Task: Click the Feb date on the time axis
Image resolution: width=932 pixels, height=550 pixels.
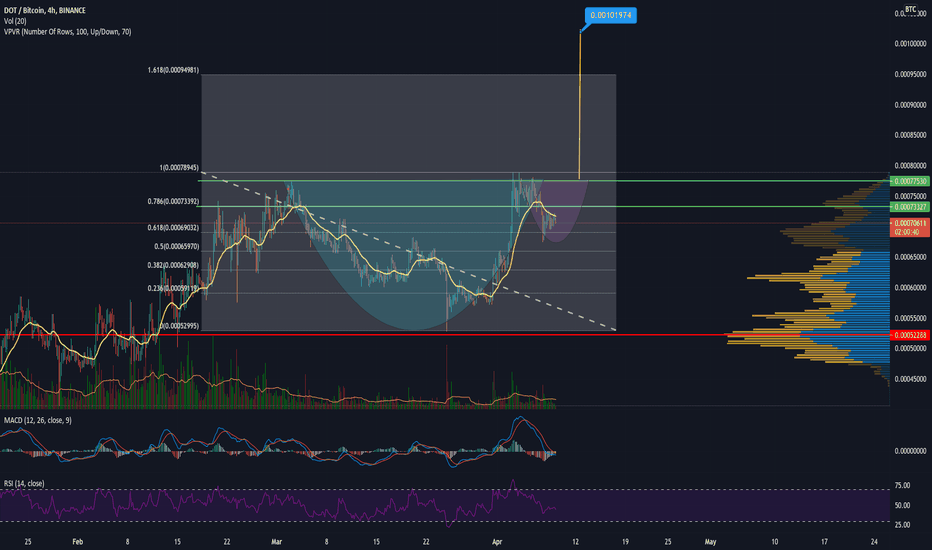Action: [x=77, y=542]
